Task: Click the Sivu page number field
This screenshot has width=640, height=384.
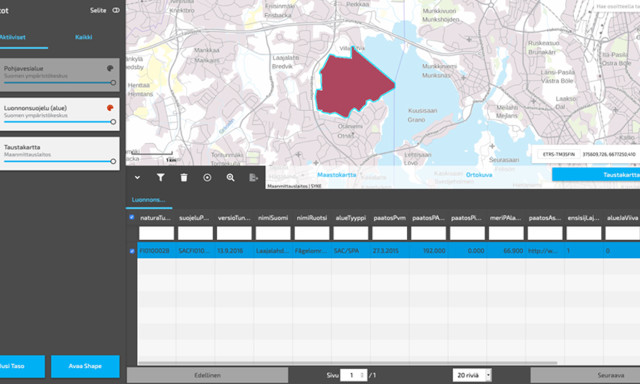Action: 353,375
